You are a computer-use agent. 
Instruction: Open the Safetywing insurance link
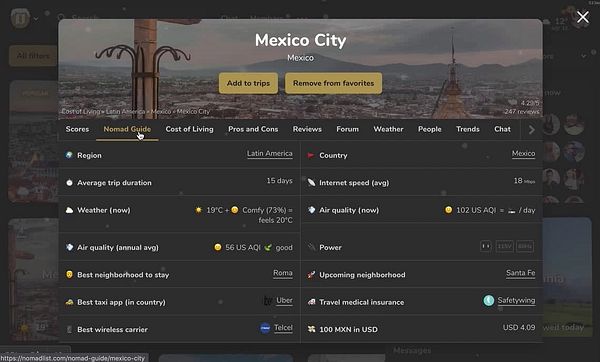(x=516, y=300)
